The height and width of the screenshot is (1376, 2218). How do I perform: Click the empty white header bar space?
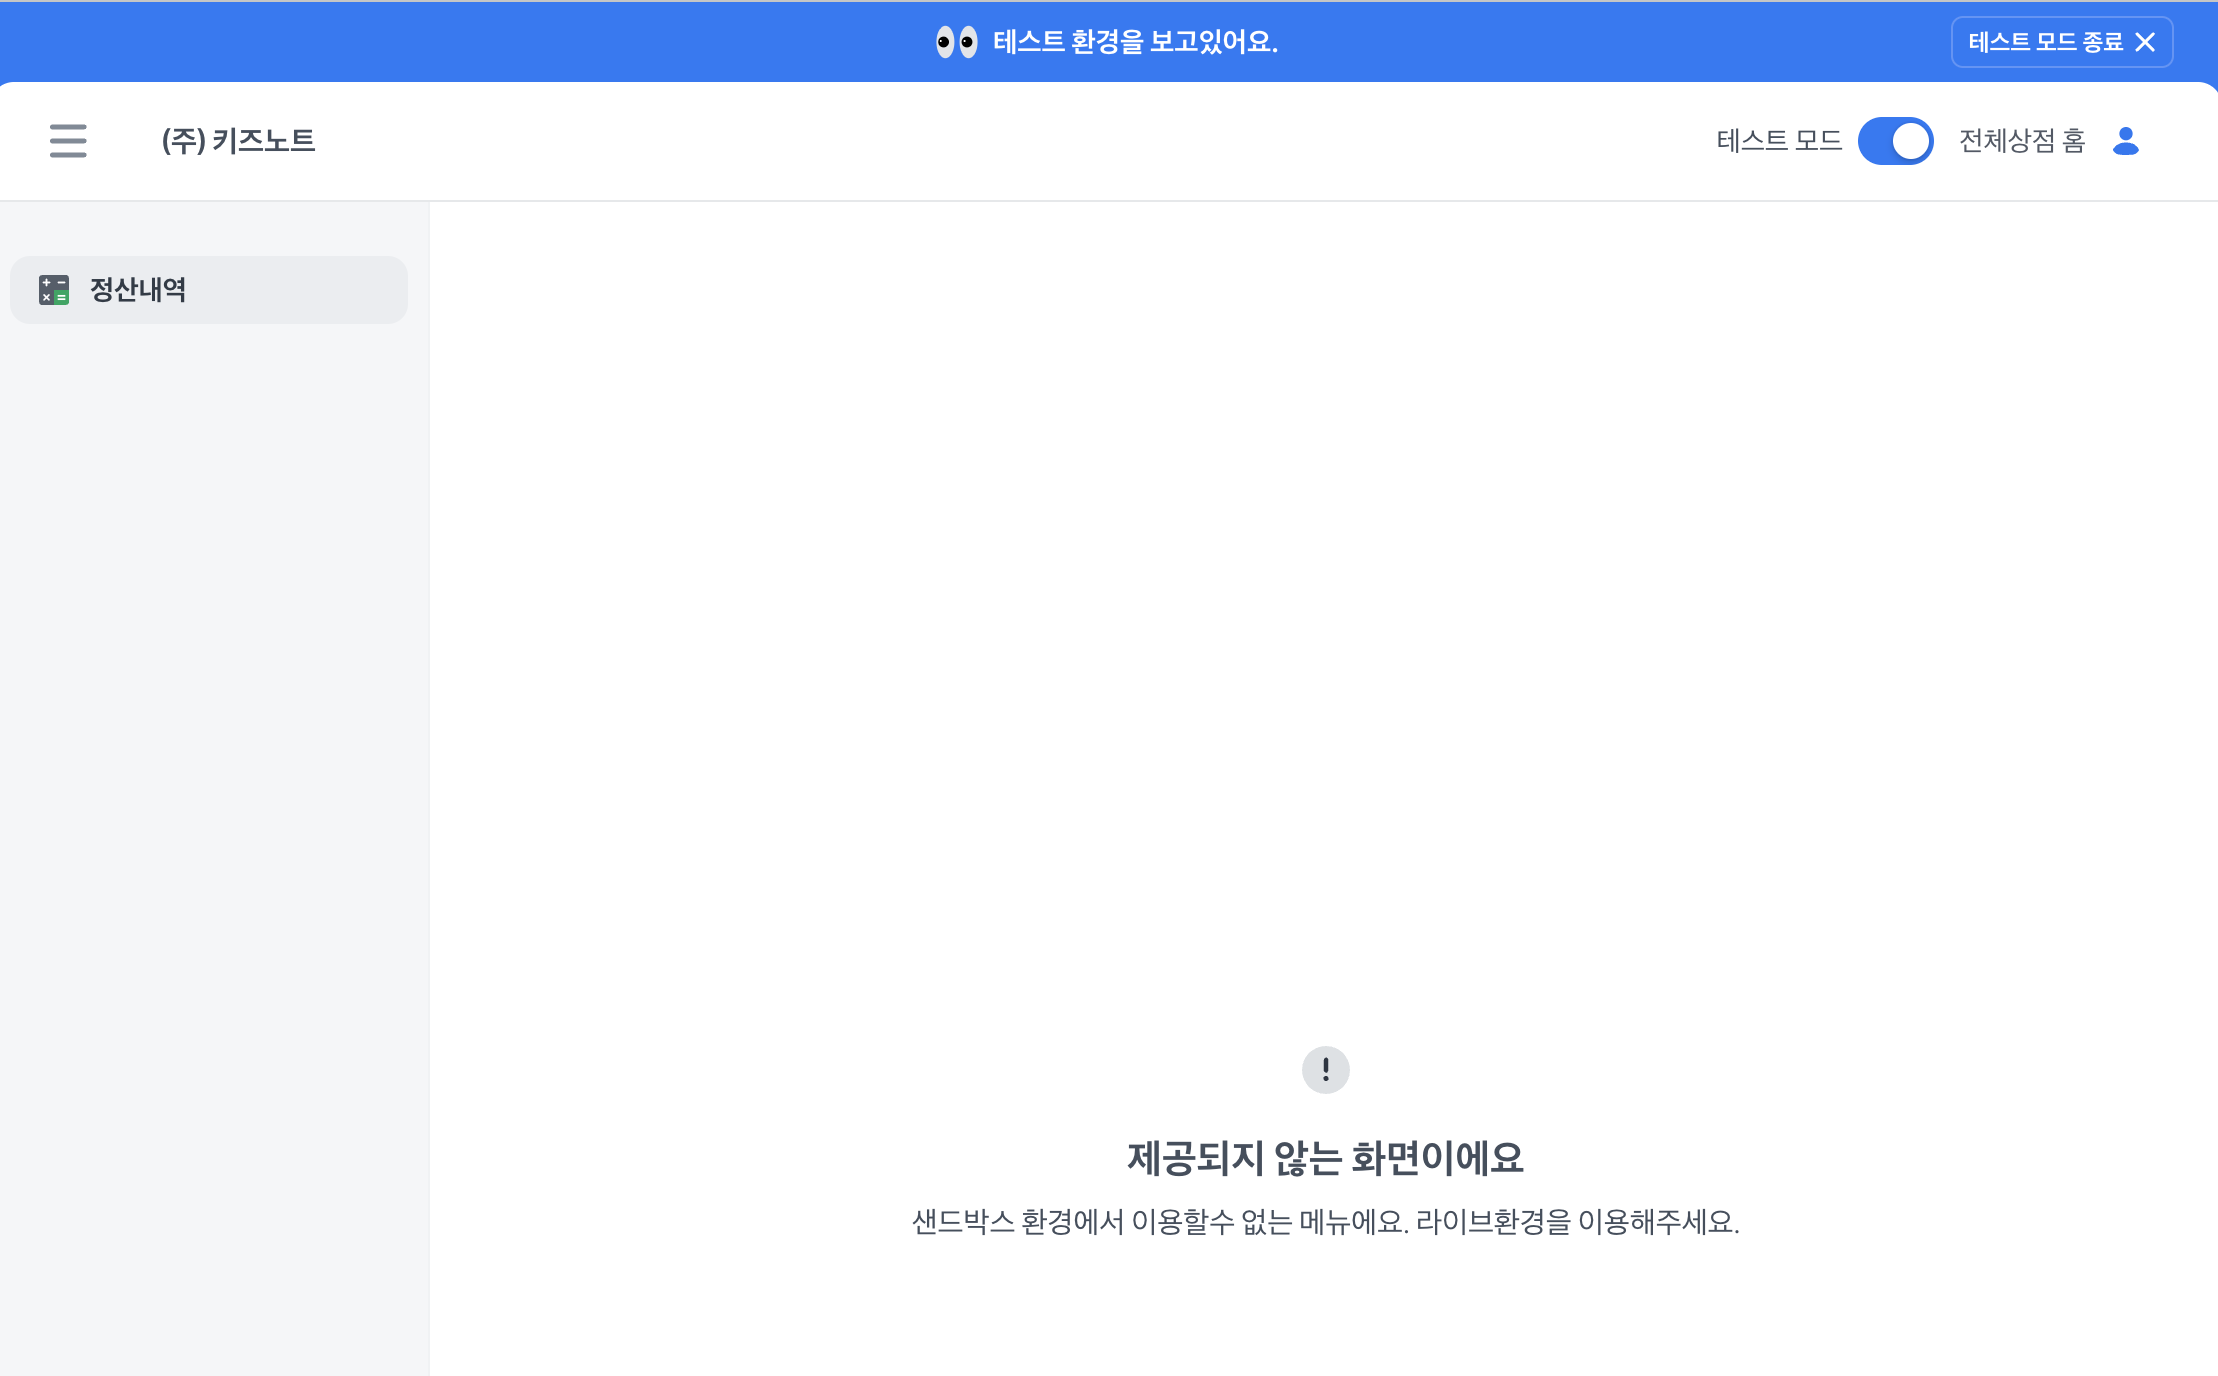pyautogui.click(x=1000, y=141)
